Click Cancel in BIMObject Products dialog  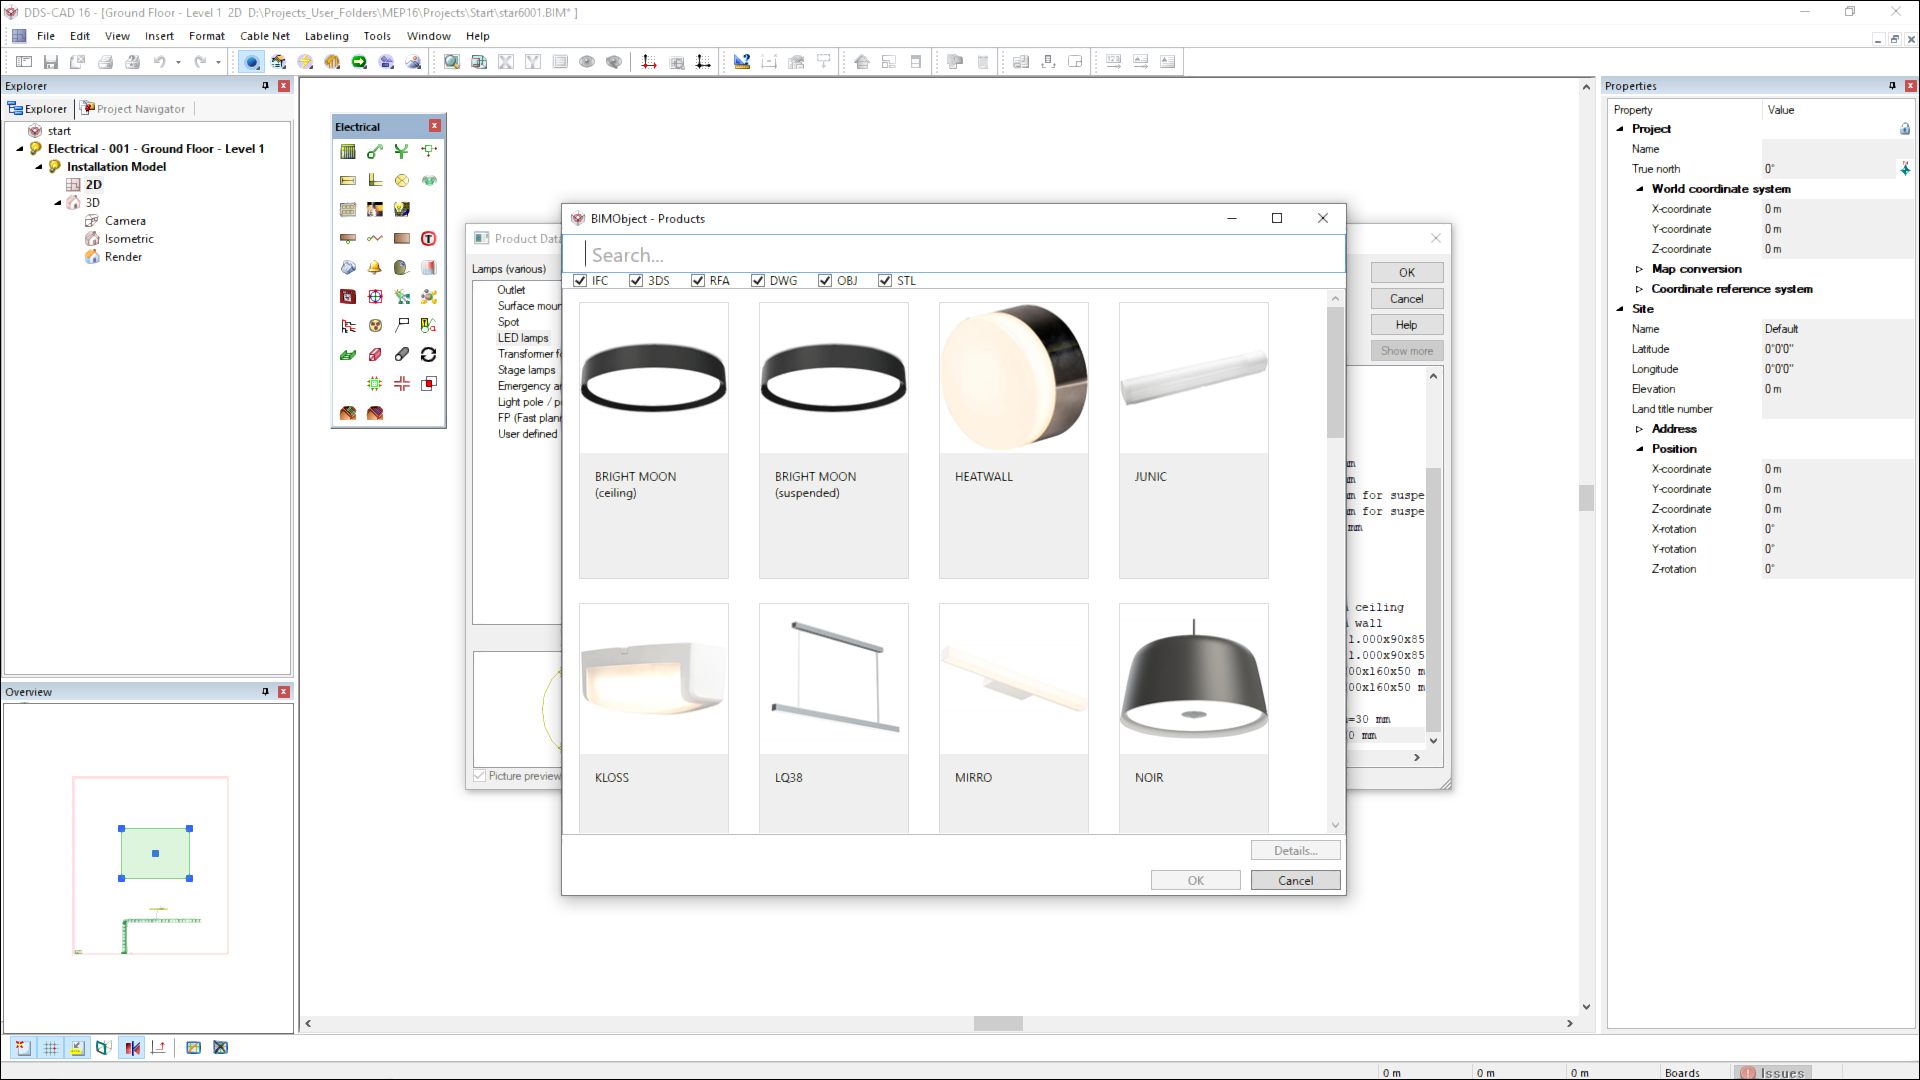(1295, 881)
